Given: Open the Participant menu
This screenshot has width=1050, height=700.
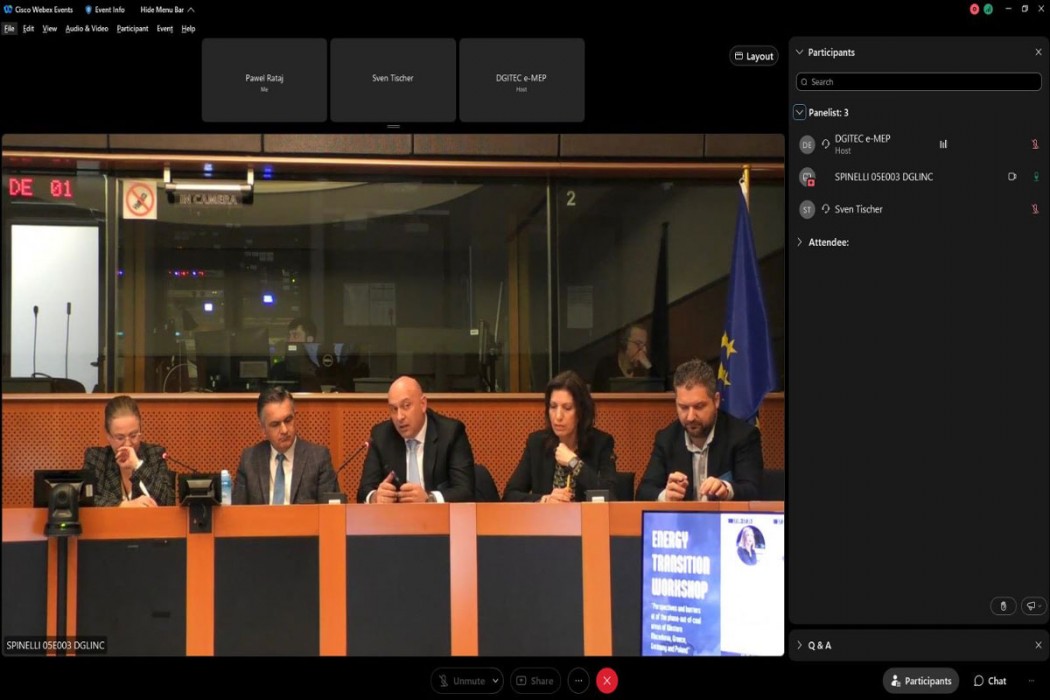Looking at the screenshot, I should point(132,29).
